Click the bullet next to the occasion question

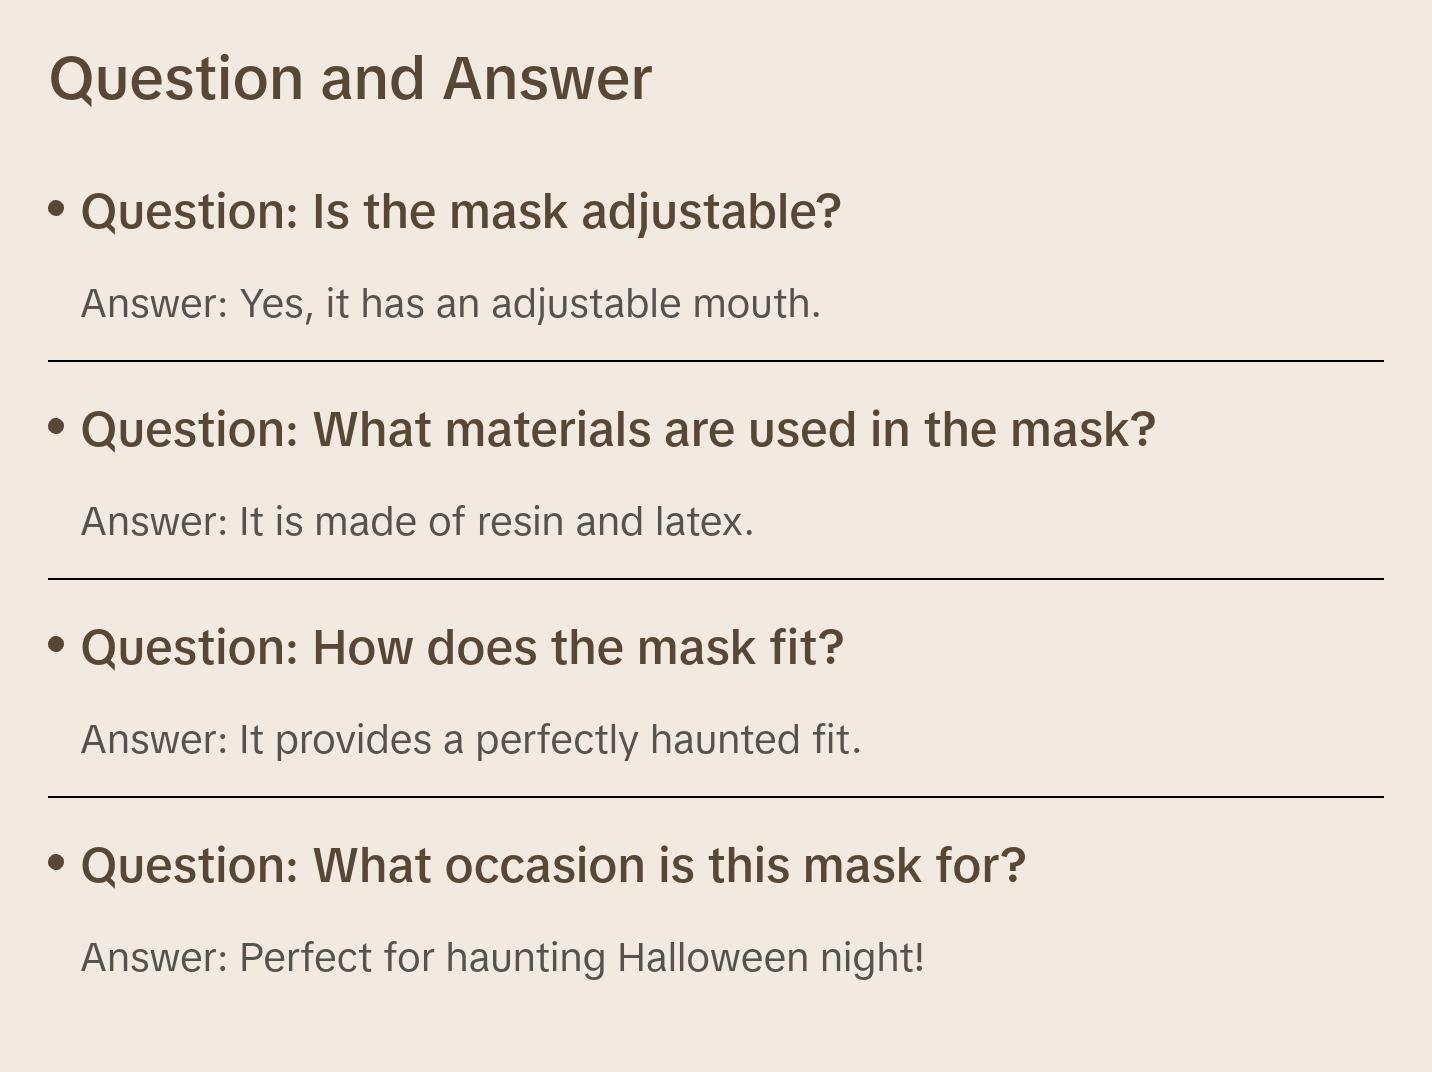click(x=57, y=863)
